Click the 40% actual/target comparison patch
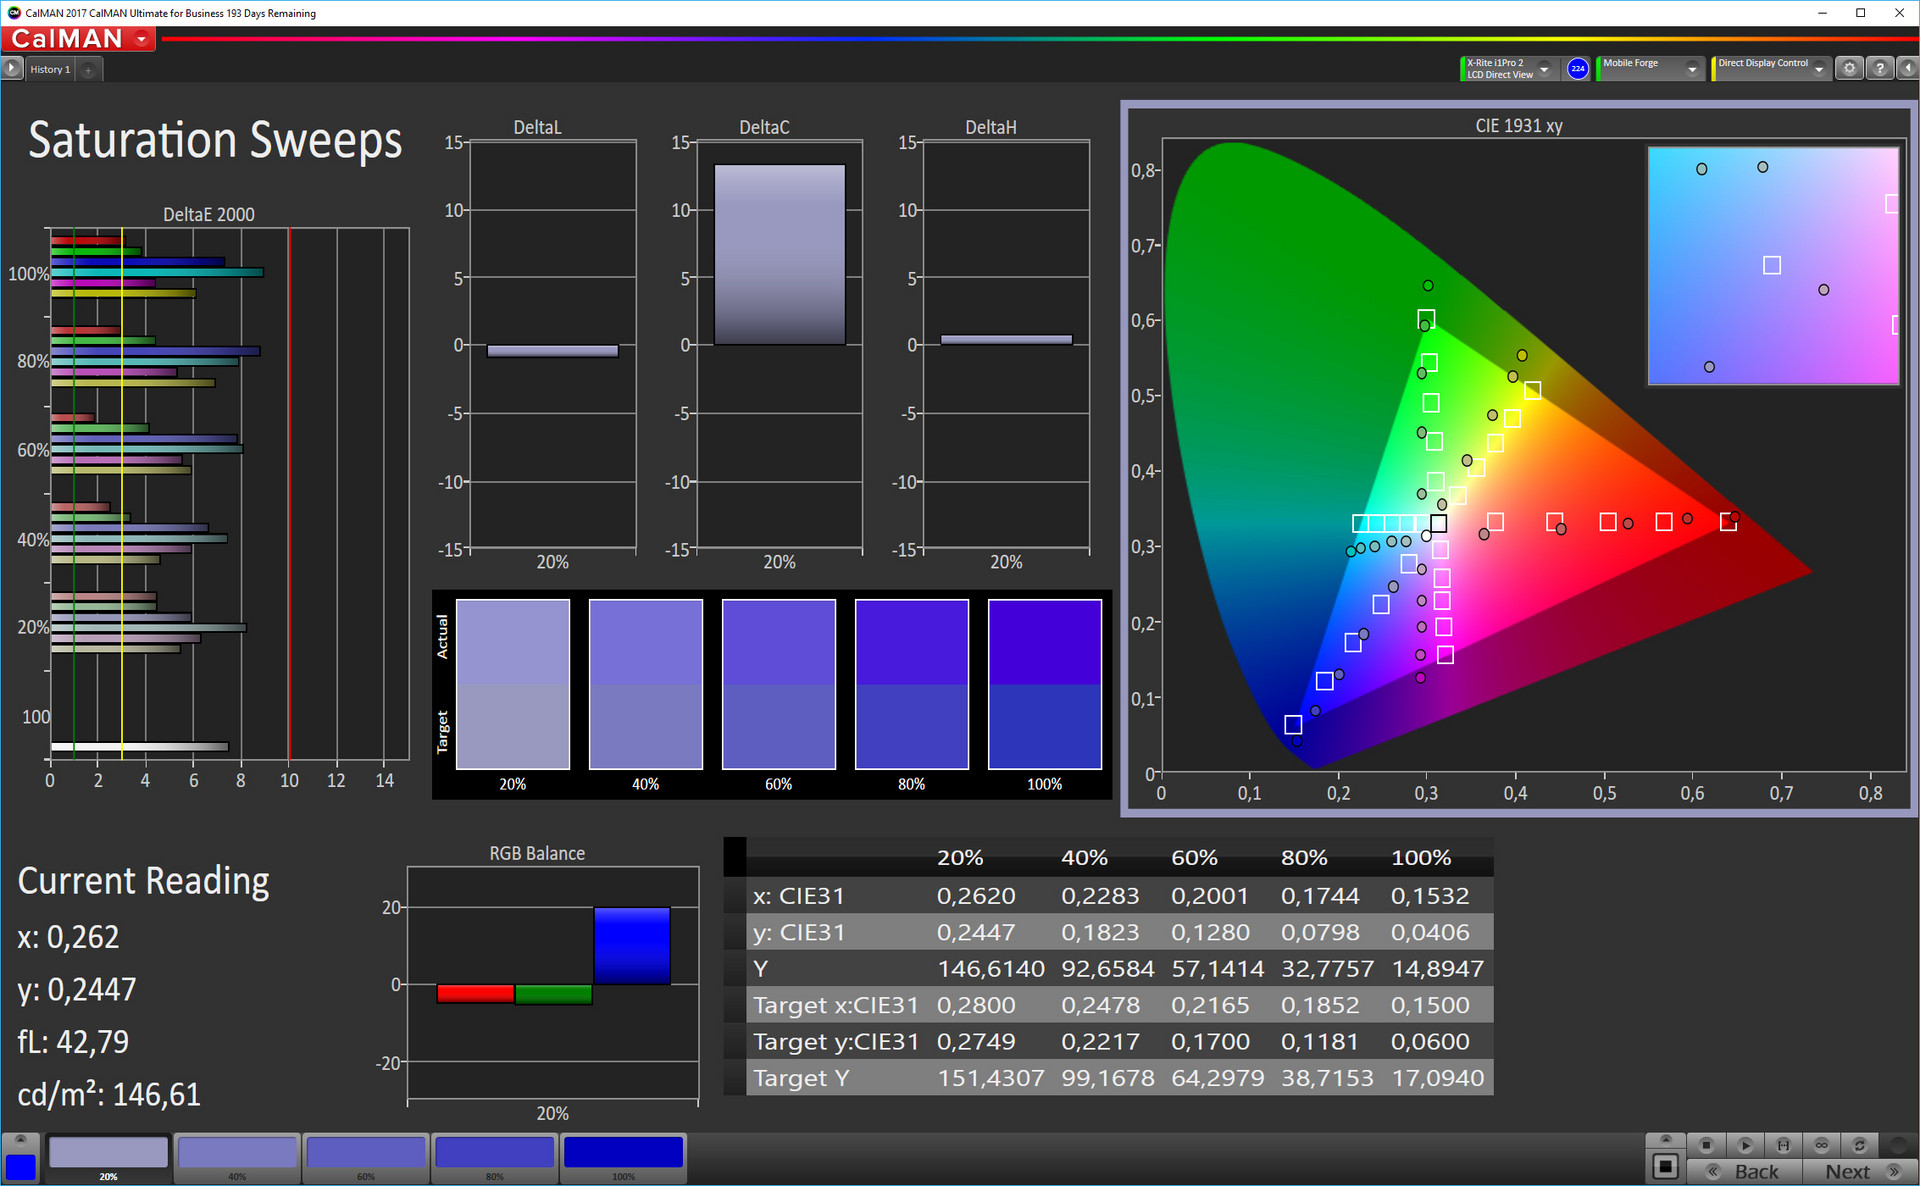The width and height of the screenshot is (1920, 1186). click(x=646, y=684)
